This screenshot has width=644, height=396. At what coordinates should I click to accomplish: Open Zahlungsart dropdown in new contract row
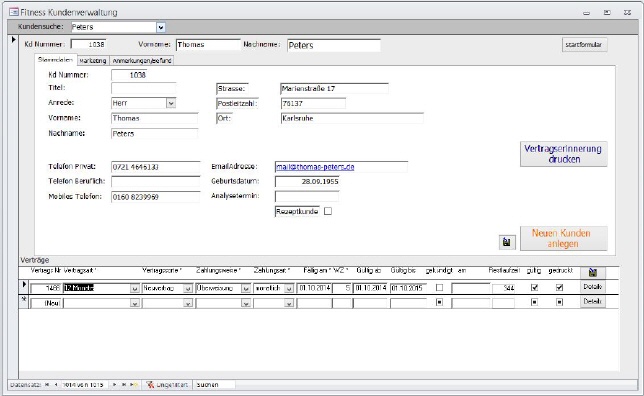289,304
